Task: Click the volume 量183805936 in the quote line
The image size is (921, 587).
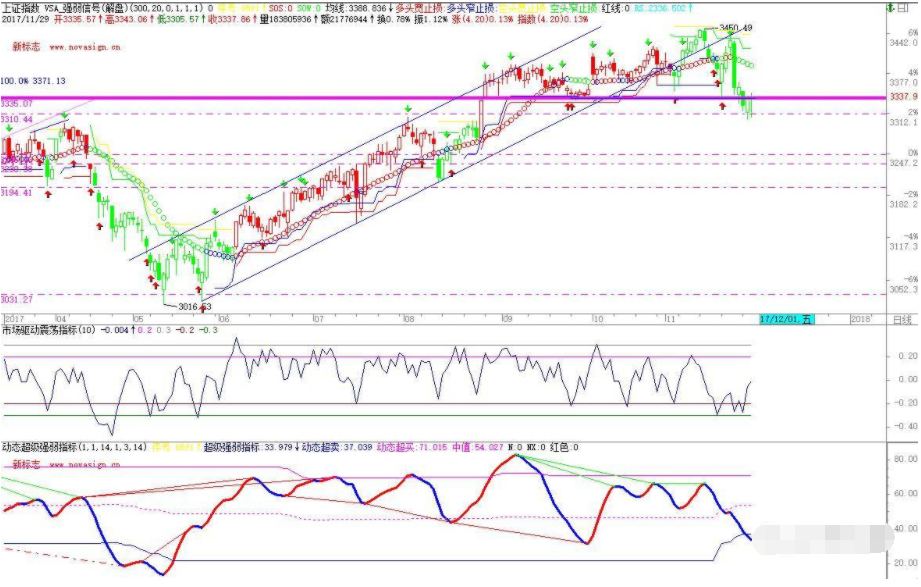Action: click(x=285, y=19)
